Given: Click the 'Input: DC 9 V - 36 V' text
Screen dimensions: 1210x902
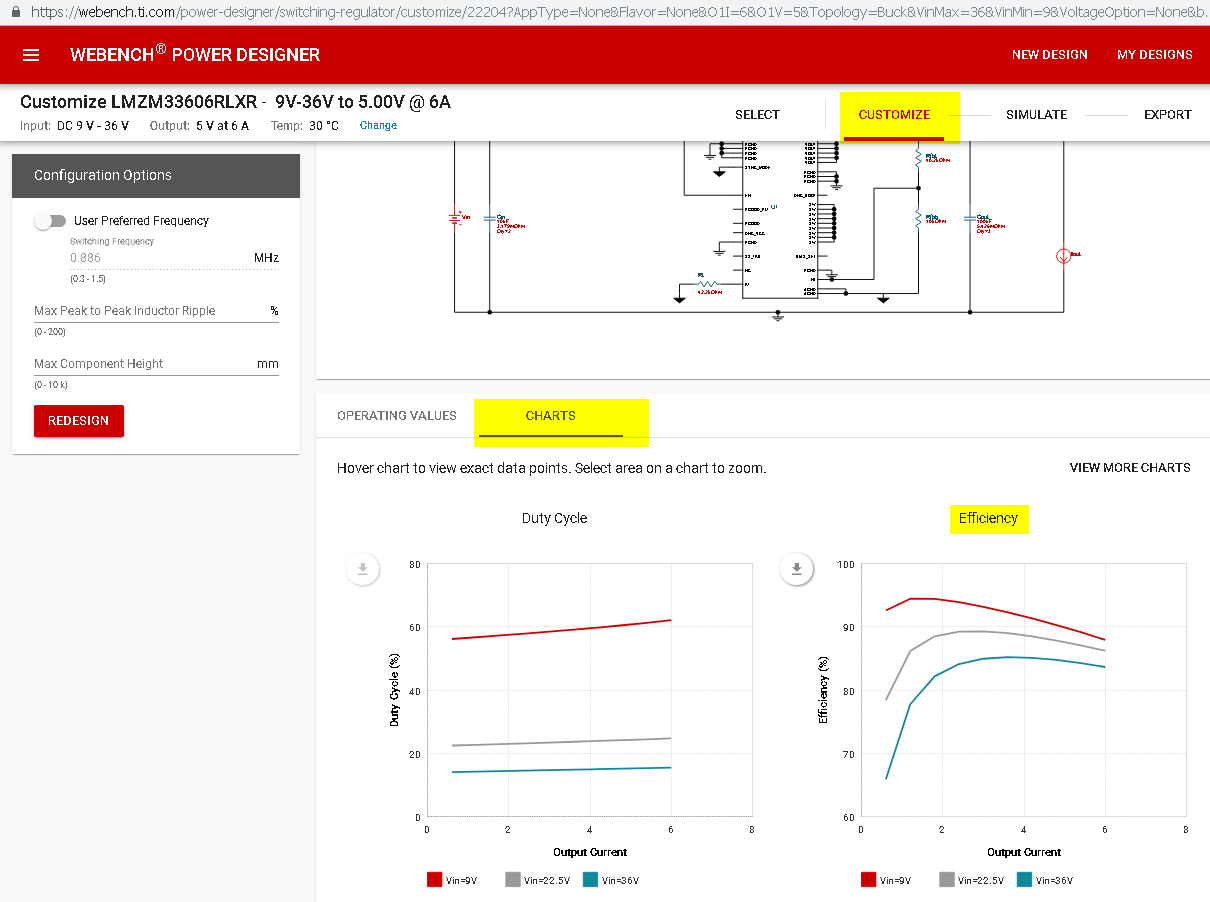Looking at the screenshot, I should click(75, 126).
